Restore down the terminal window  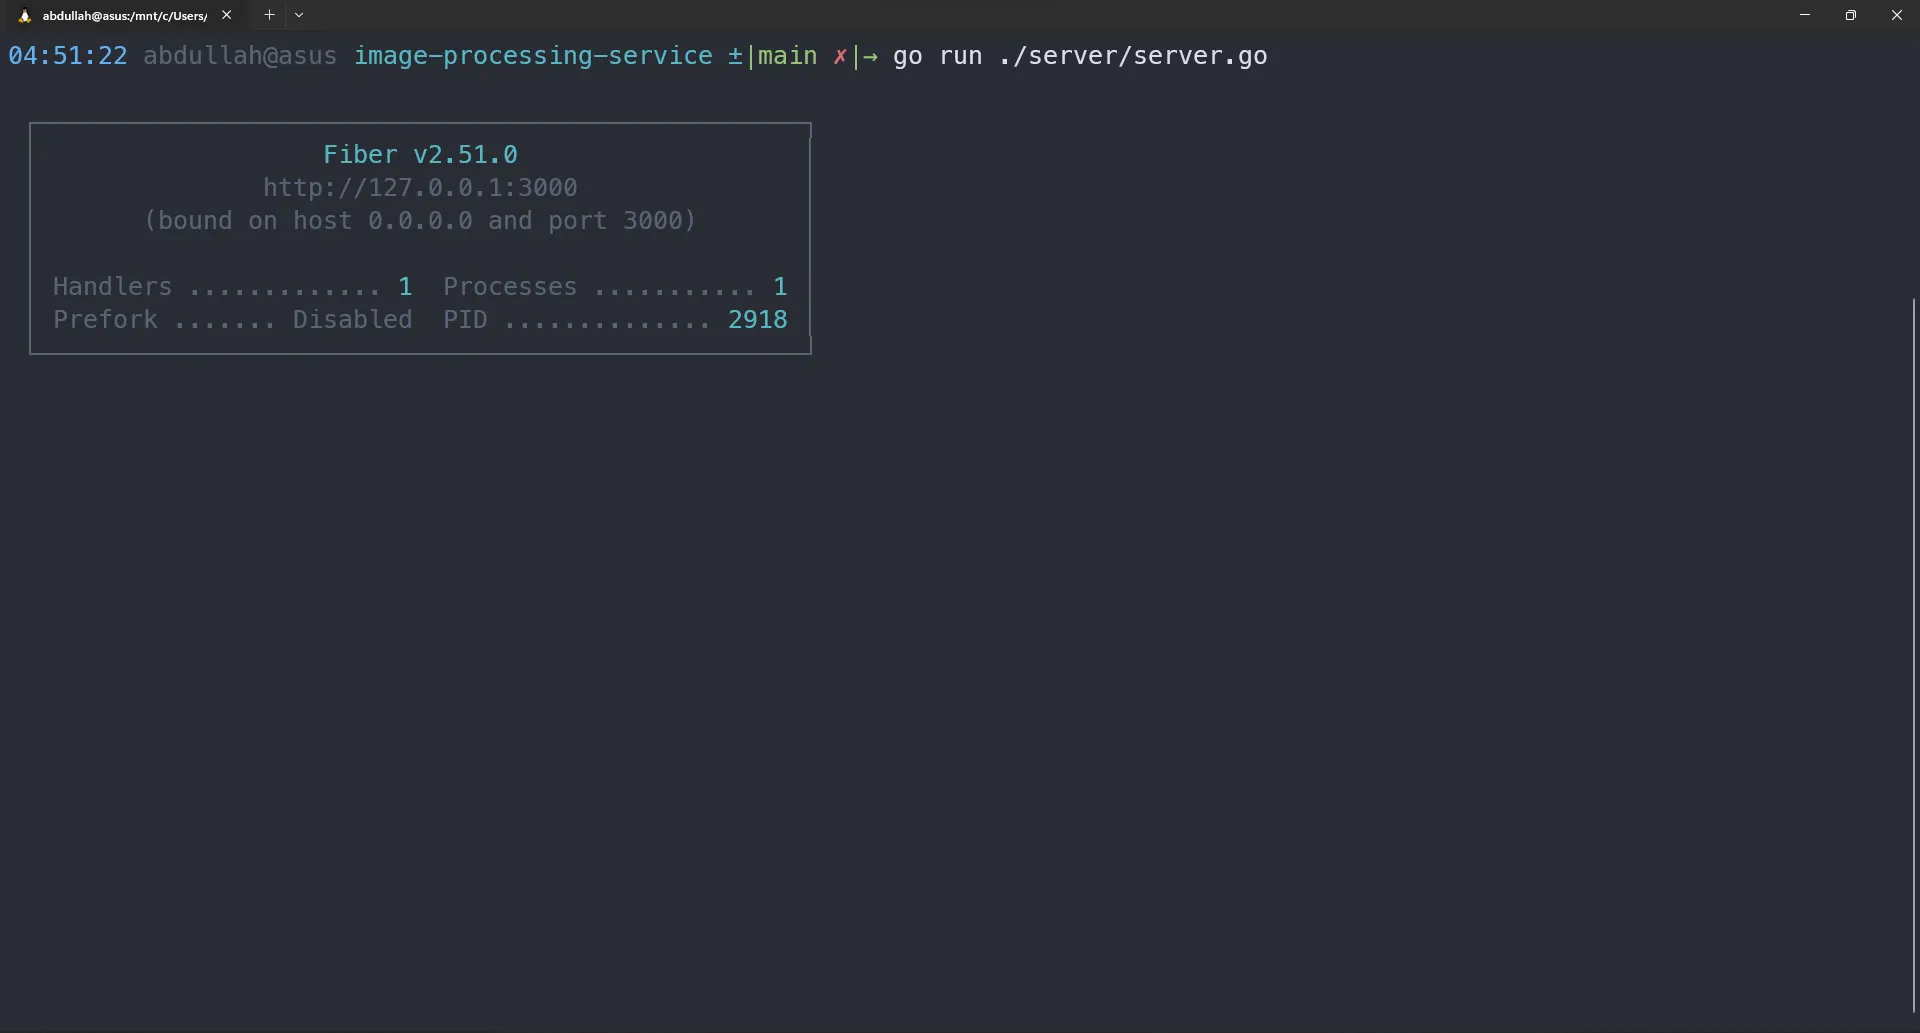coord(1851,15)
